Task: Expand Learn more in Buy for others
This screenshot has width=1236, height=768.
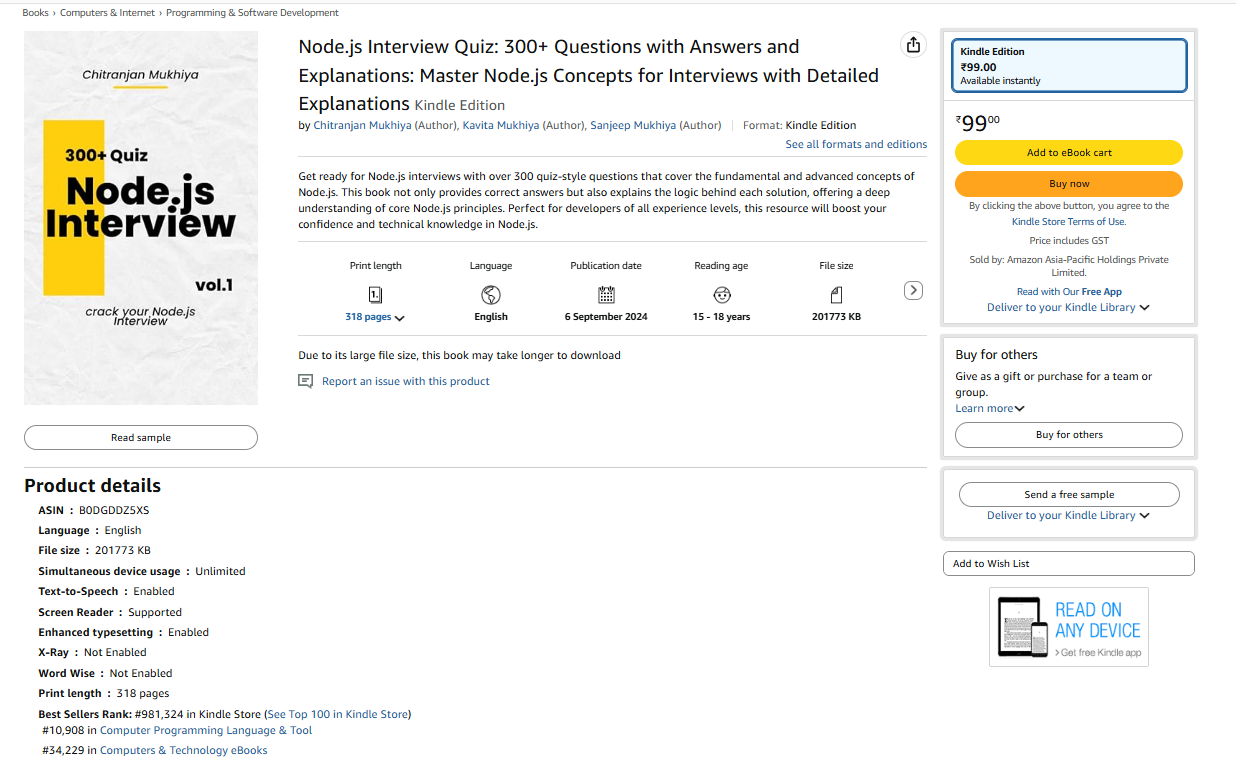Action: pyautogui.click(x=990, y=408)
